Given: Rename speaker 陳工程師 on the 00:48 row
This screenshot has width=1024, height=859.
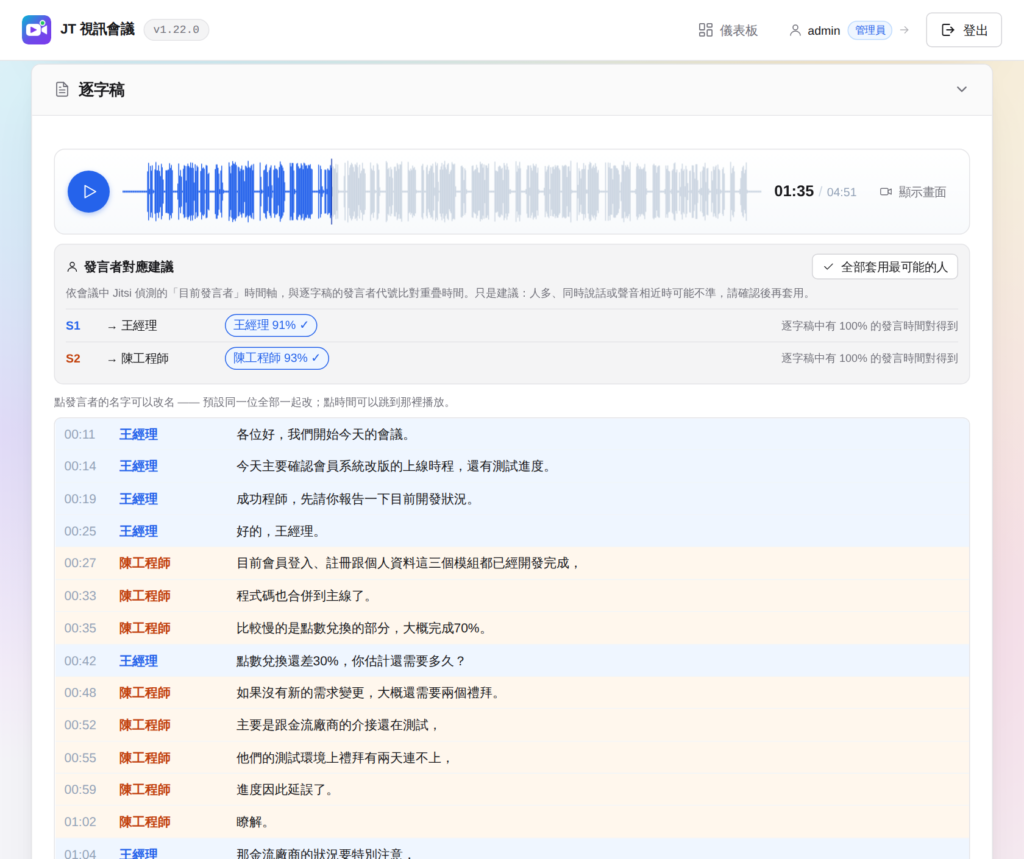Looking at the screenshot, I should tap(145, 692).
